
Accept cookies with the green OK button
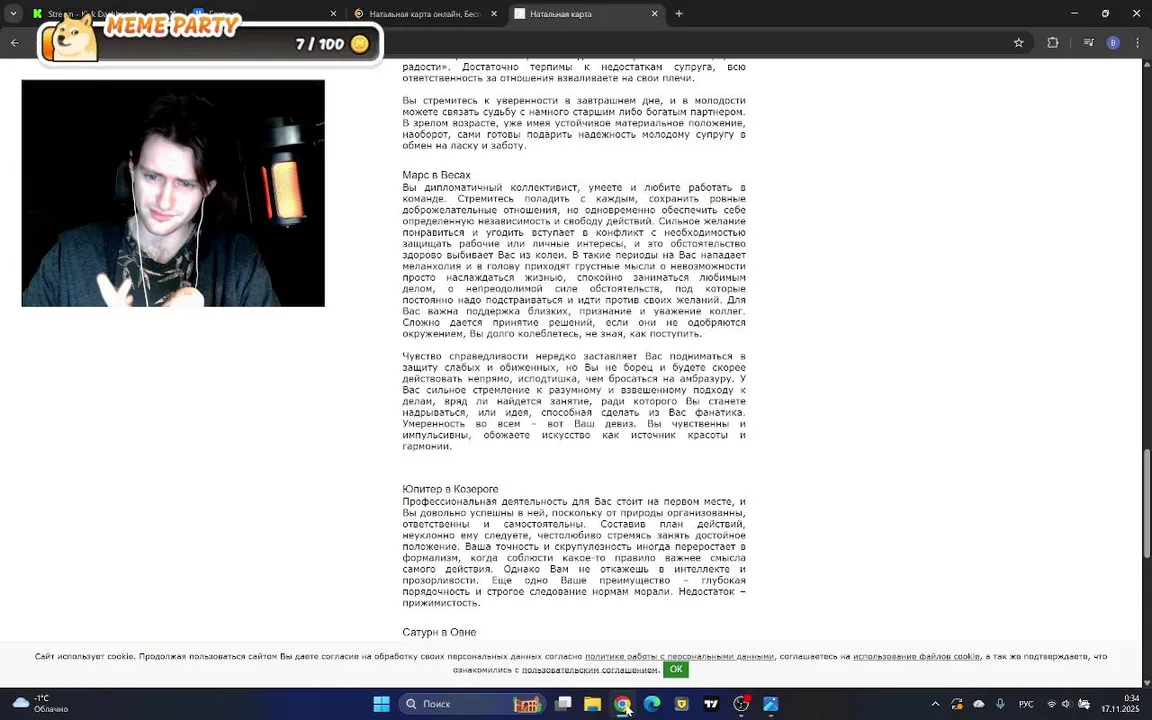tap(676, 669)
